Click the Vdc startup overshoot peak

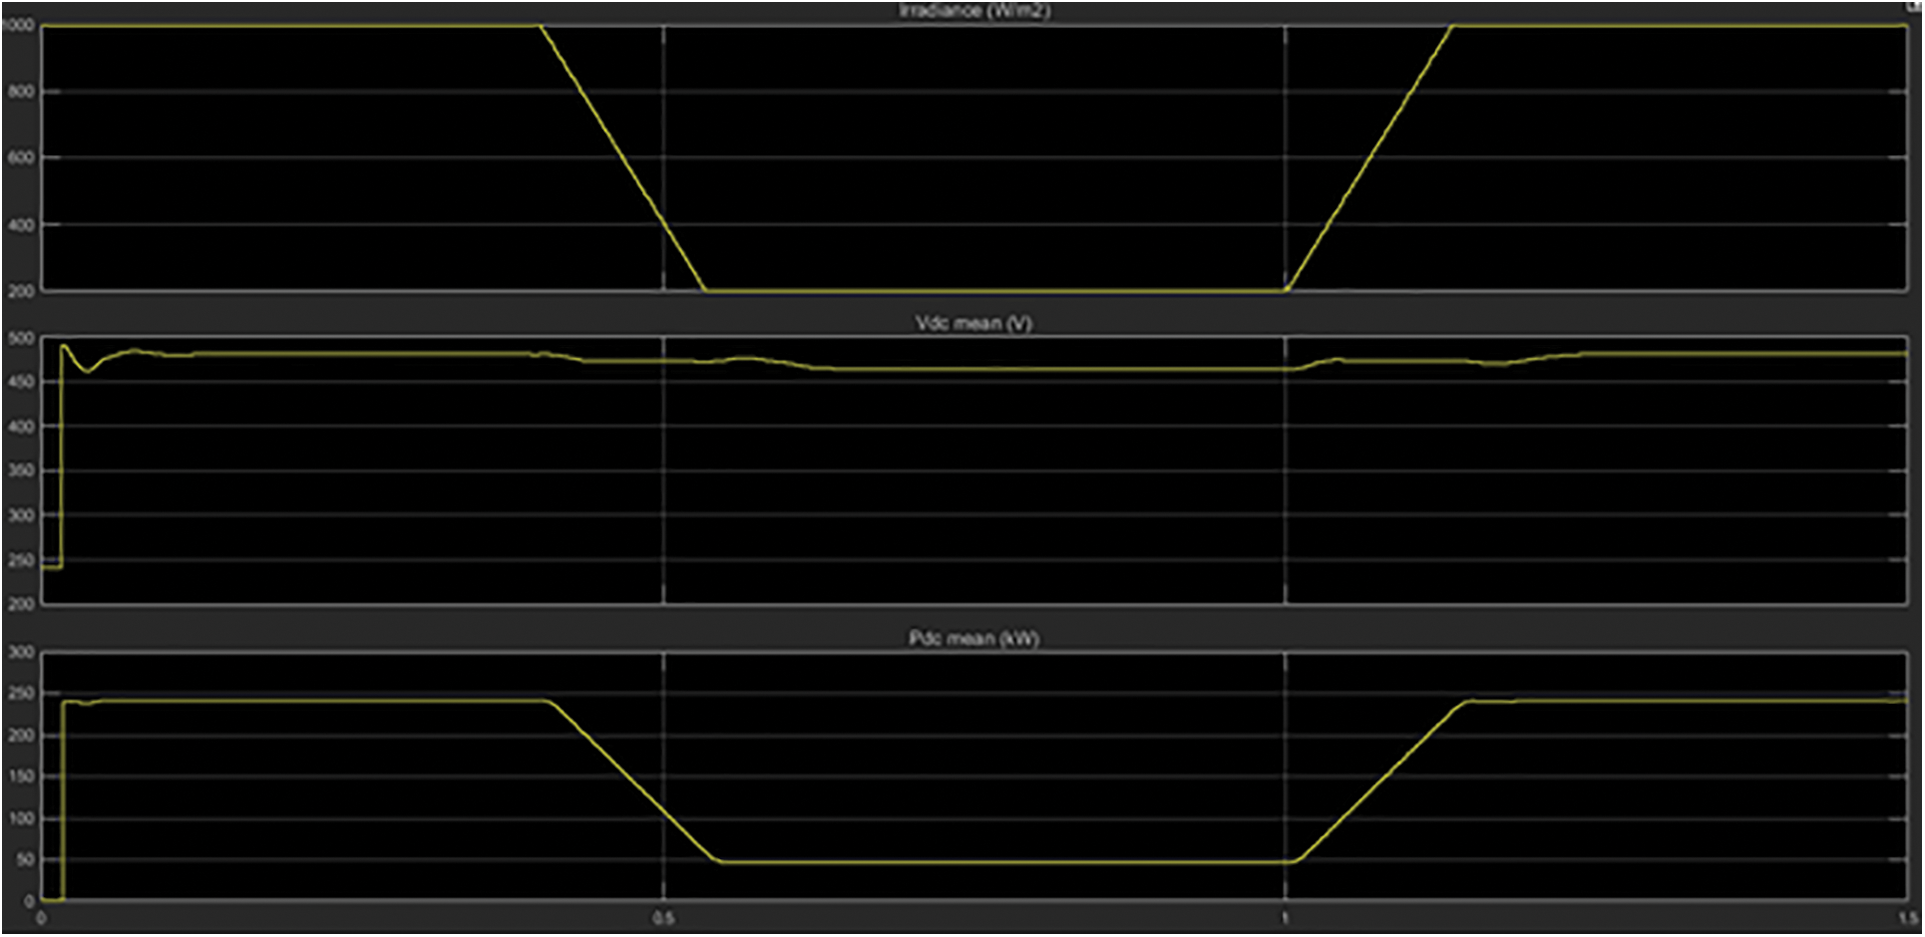(x=64, y=347)
